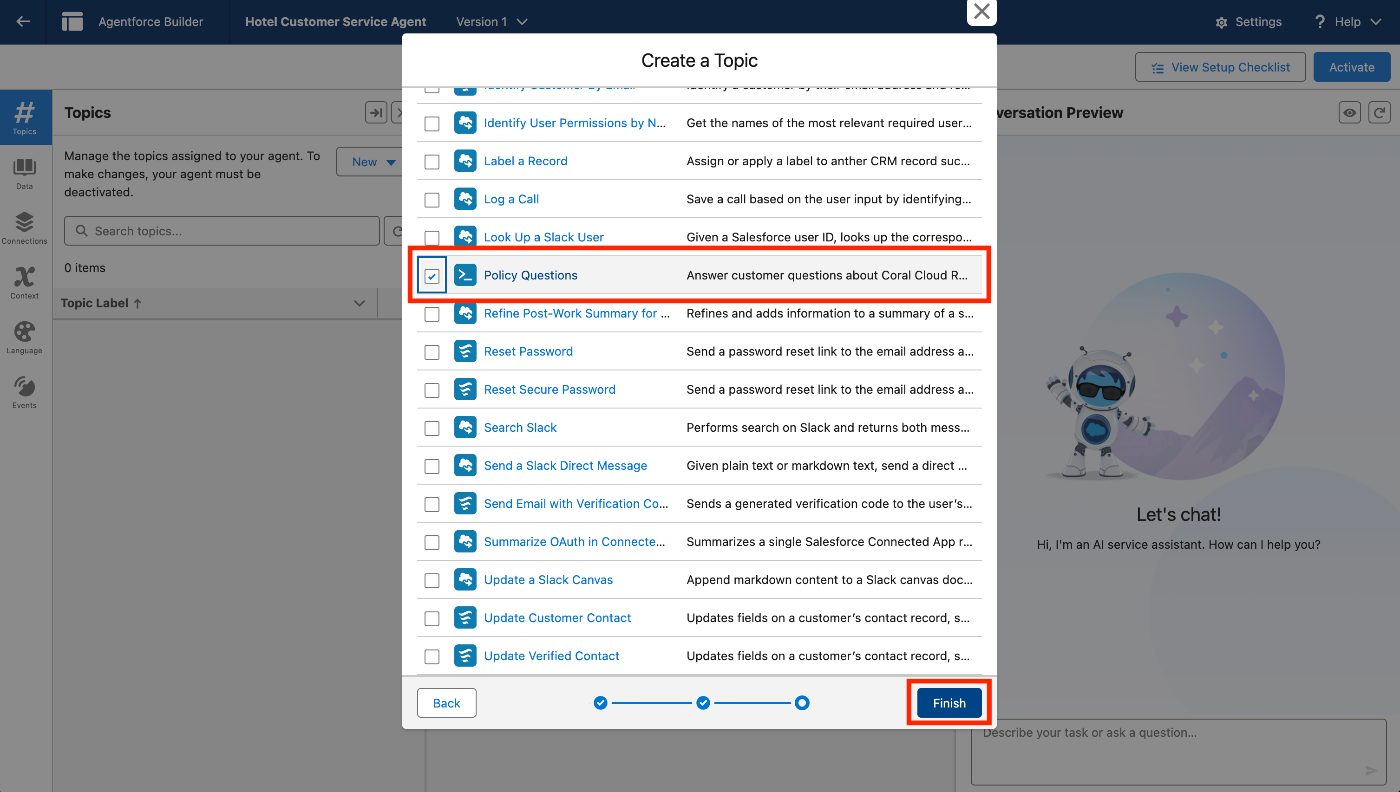Click the Back button in dialog
Viewport: 1400px width, 792px height.
(x=446, y=703)
